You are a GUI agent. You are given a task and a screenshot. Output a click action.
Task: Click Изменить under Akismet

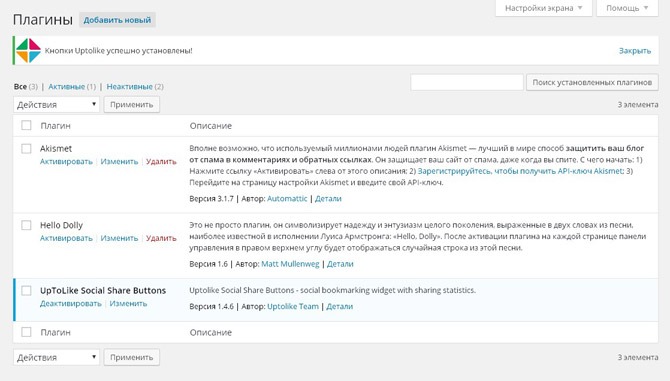click(119, 161)
